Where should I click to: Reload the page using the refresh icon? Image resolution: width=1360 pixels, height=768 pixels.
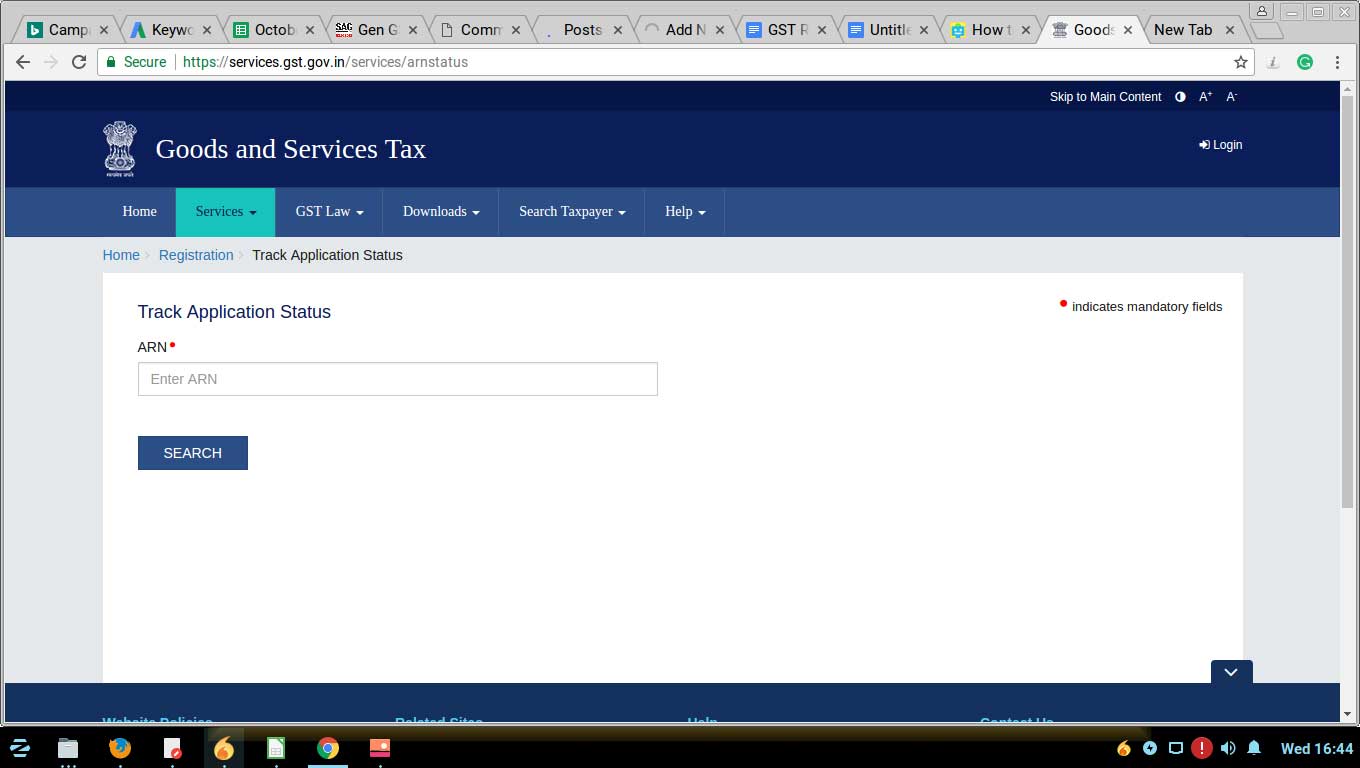pyautogui.click(x=79, y=62)
